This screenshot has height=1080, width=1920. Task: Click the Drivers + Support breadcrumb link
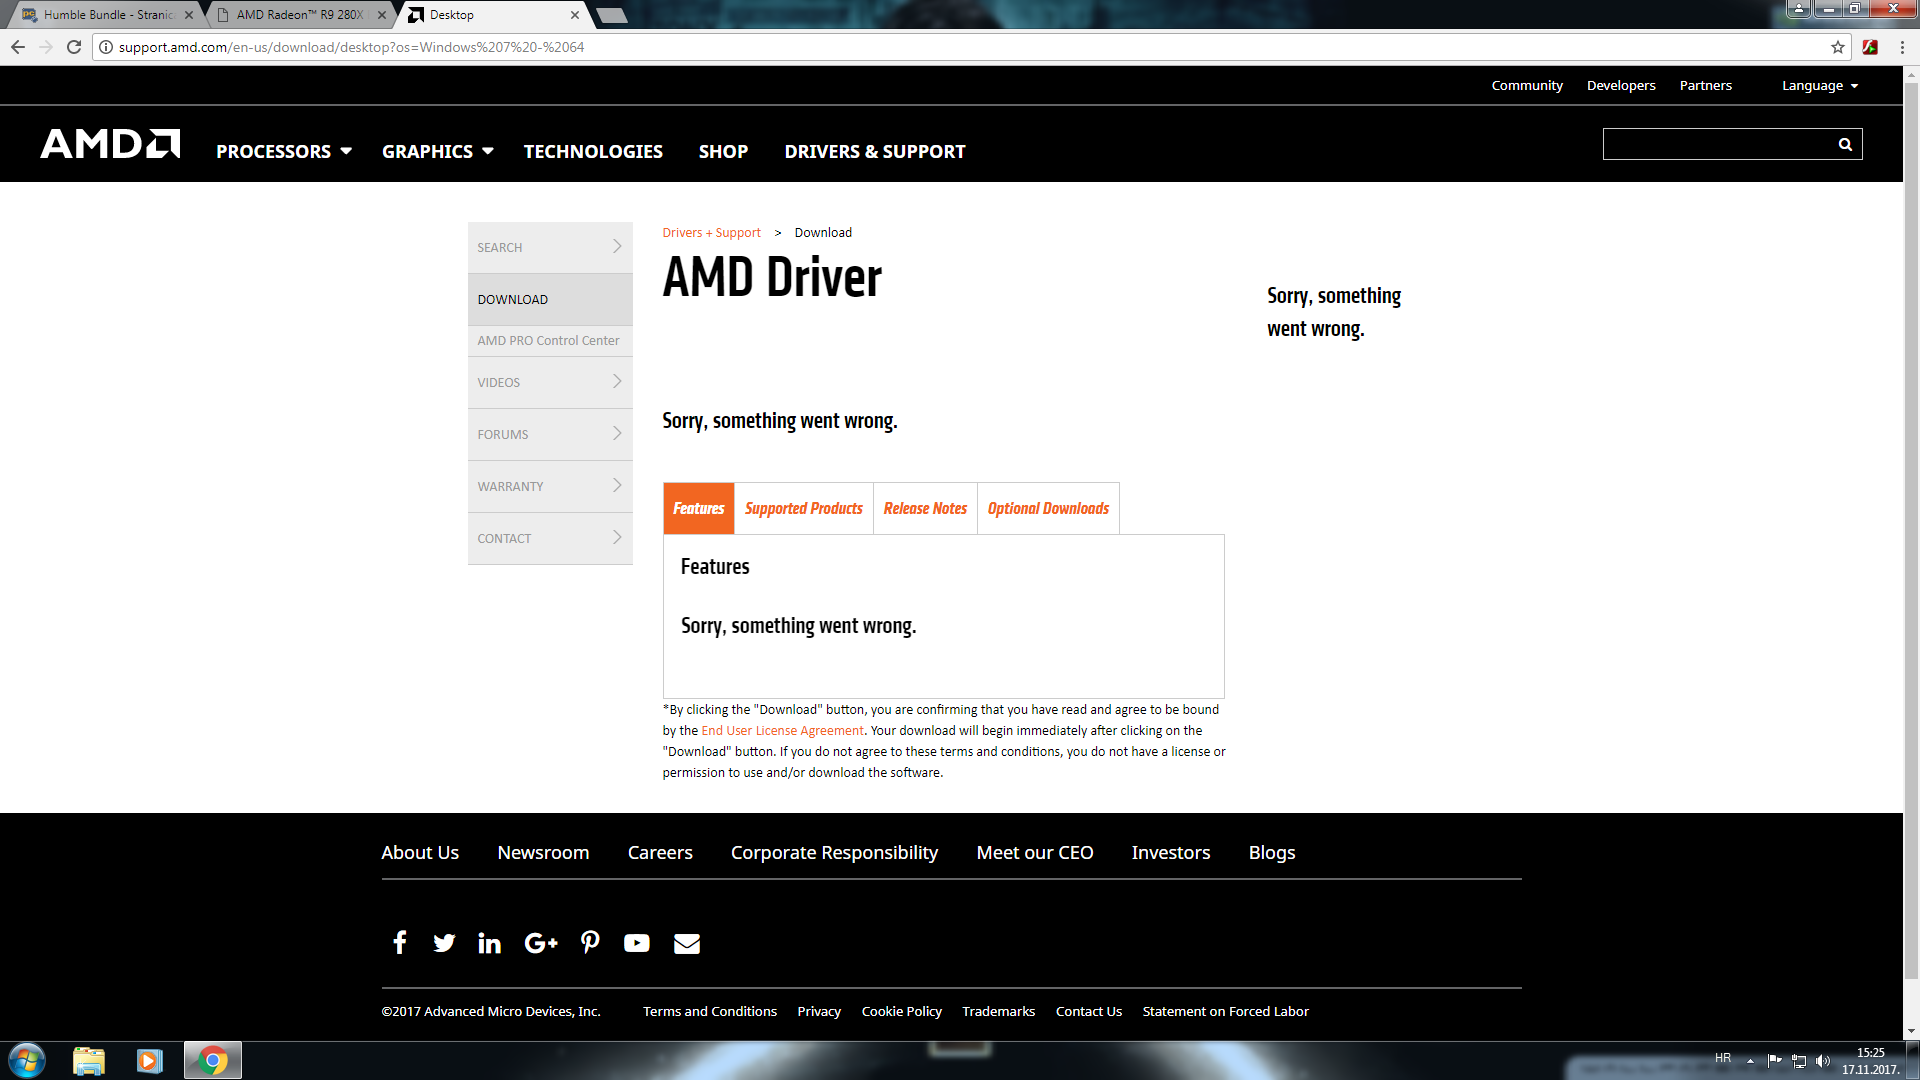tap(711, 232)
